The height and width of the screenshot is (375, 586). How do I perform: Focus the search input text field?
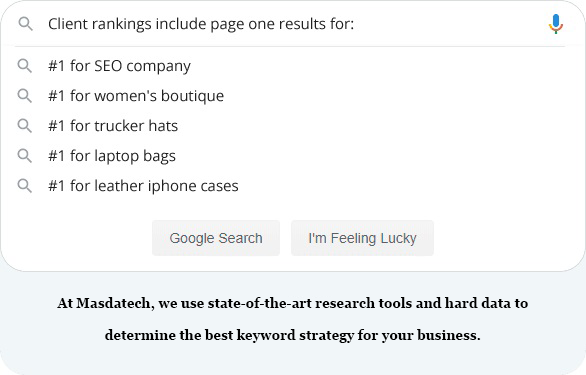[292, 24]
